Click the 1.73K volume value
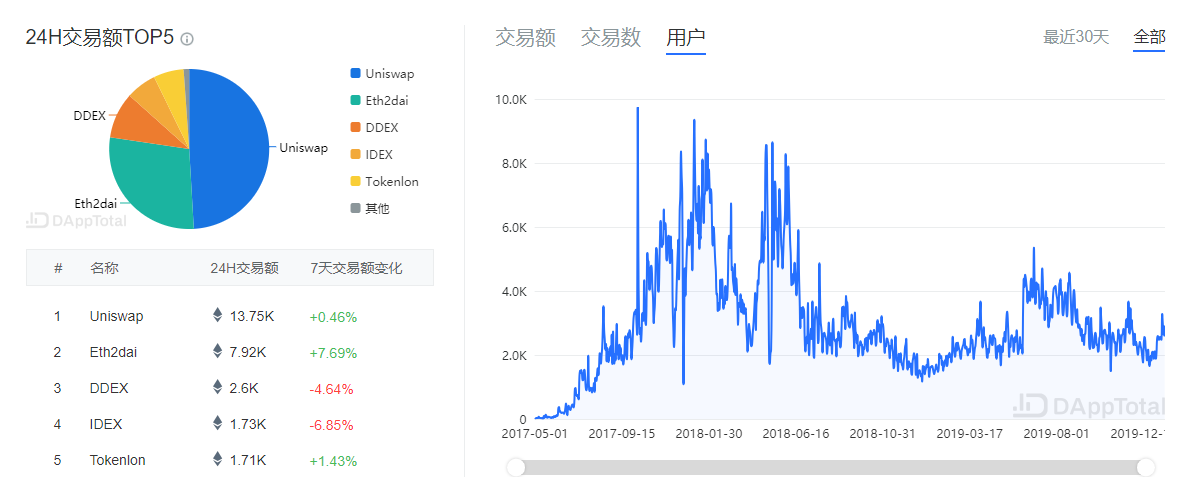Image resolution: width=1186 pixels, height=477 pixels. [248, 424]
